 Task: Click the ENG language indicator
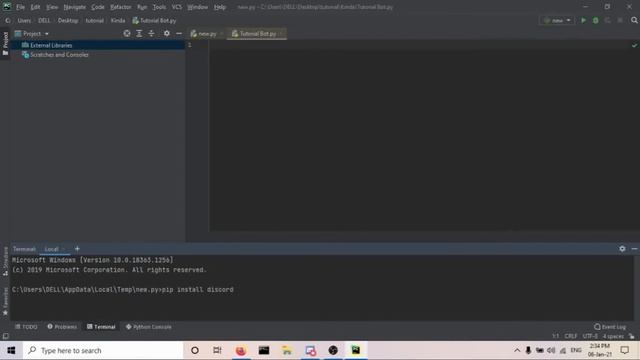(576, 350)
